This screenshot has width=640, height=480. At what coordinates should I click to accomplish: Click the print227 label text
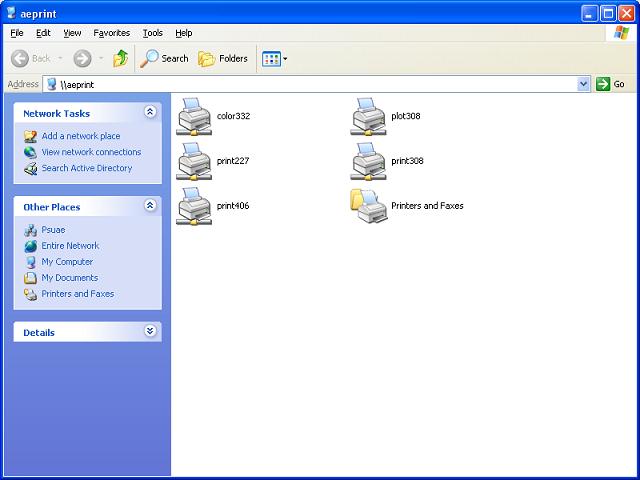(x=233, y=161)
